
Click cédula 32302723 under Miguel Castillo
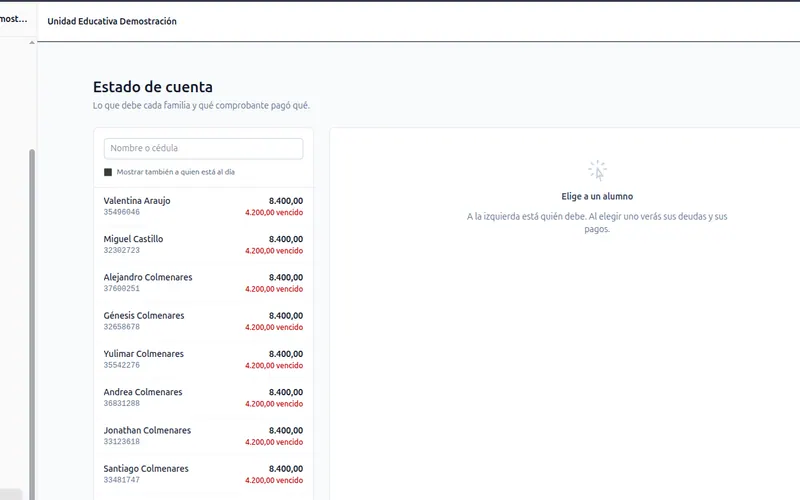[x=121, y=251]
